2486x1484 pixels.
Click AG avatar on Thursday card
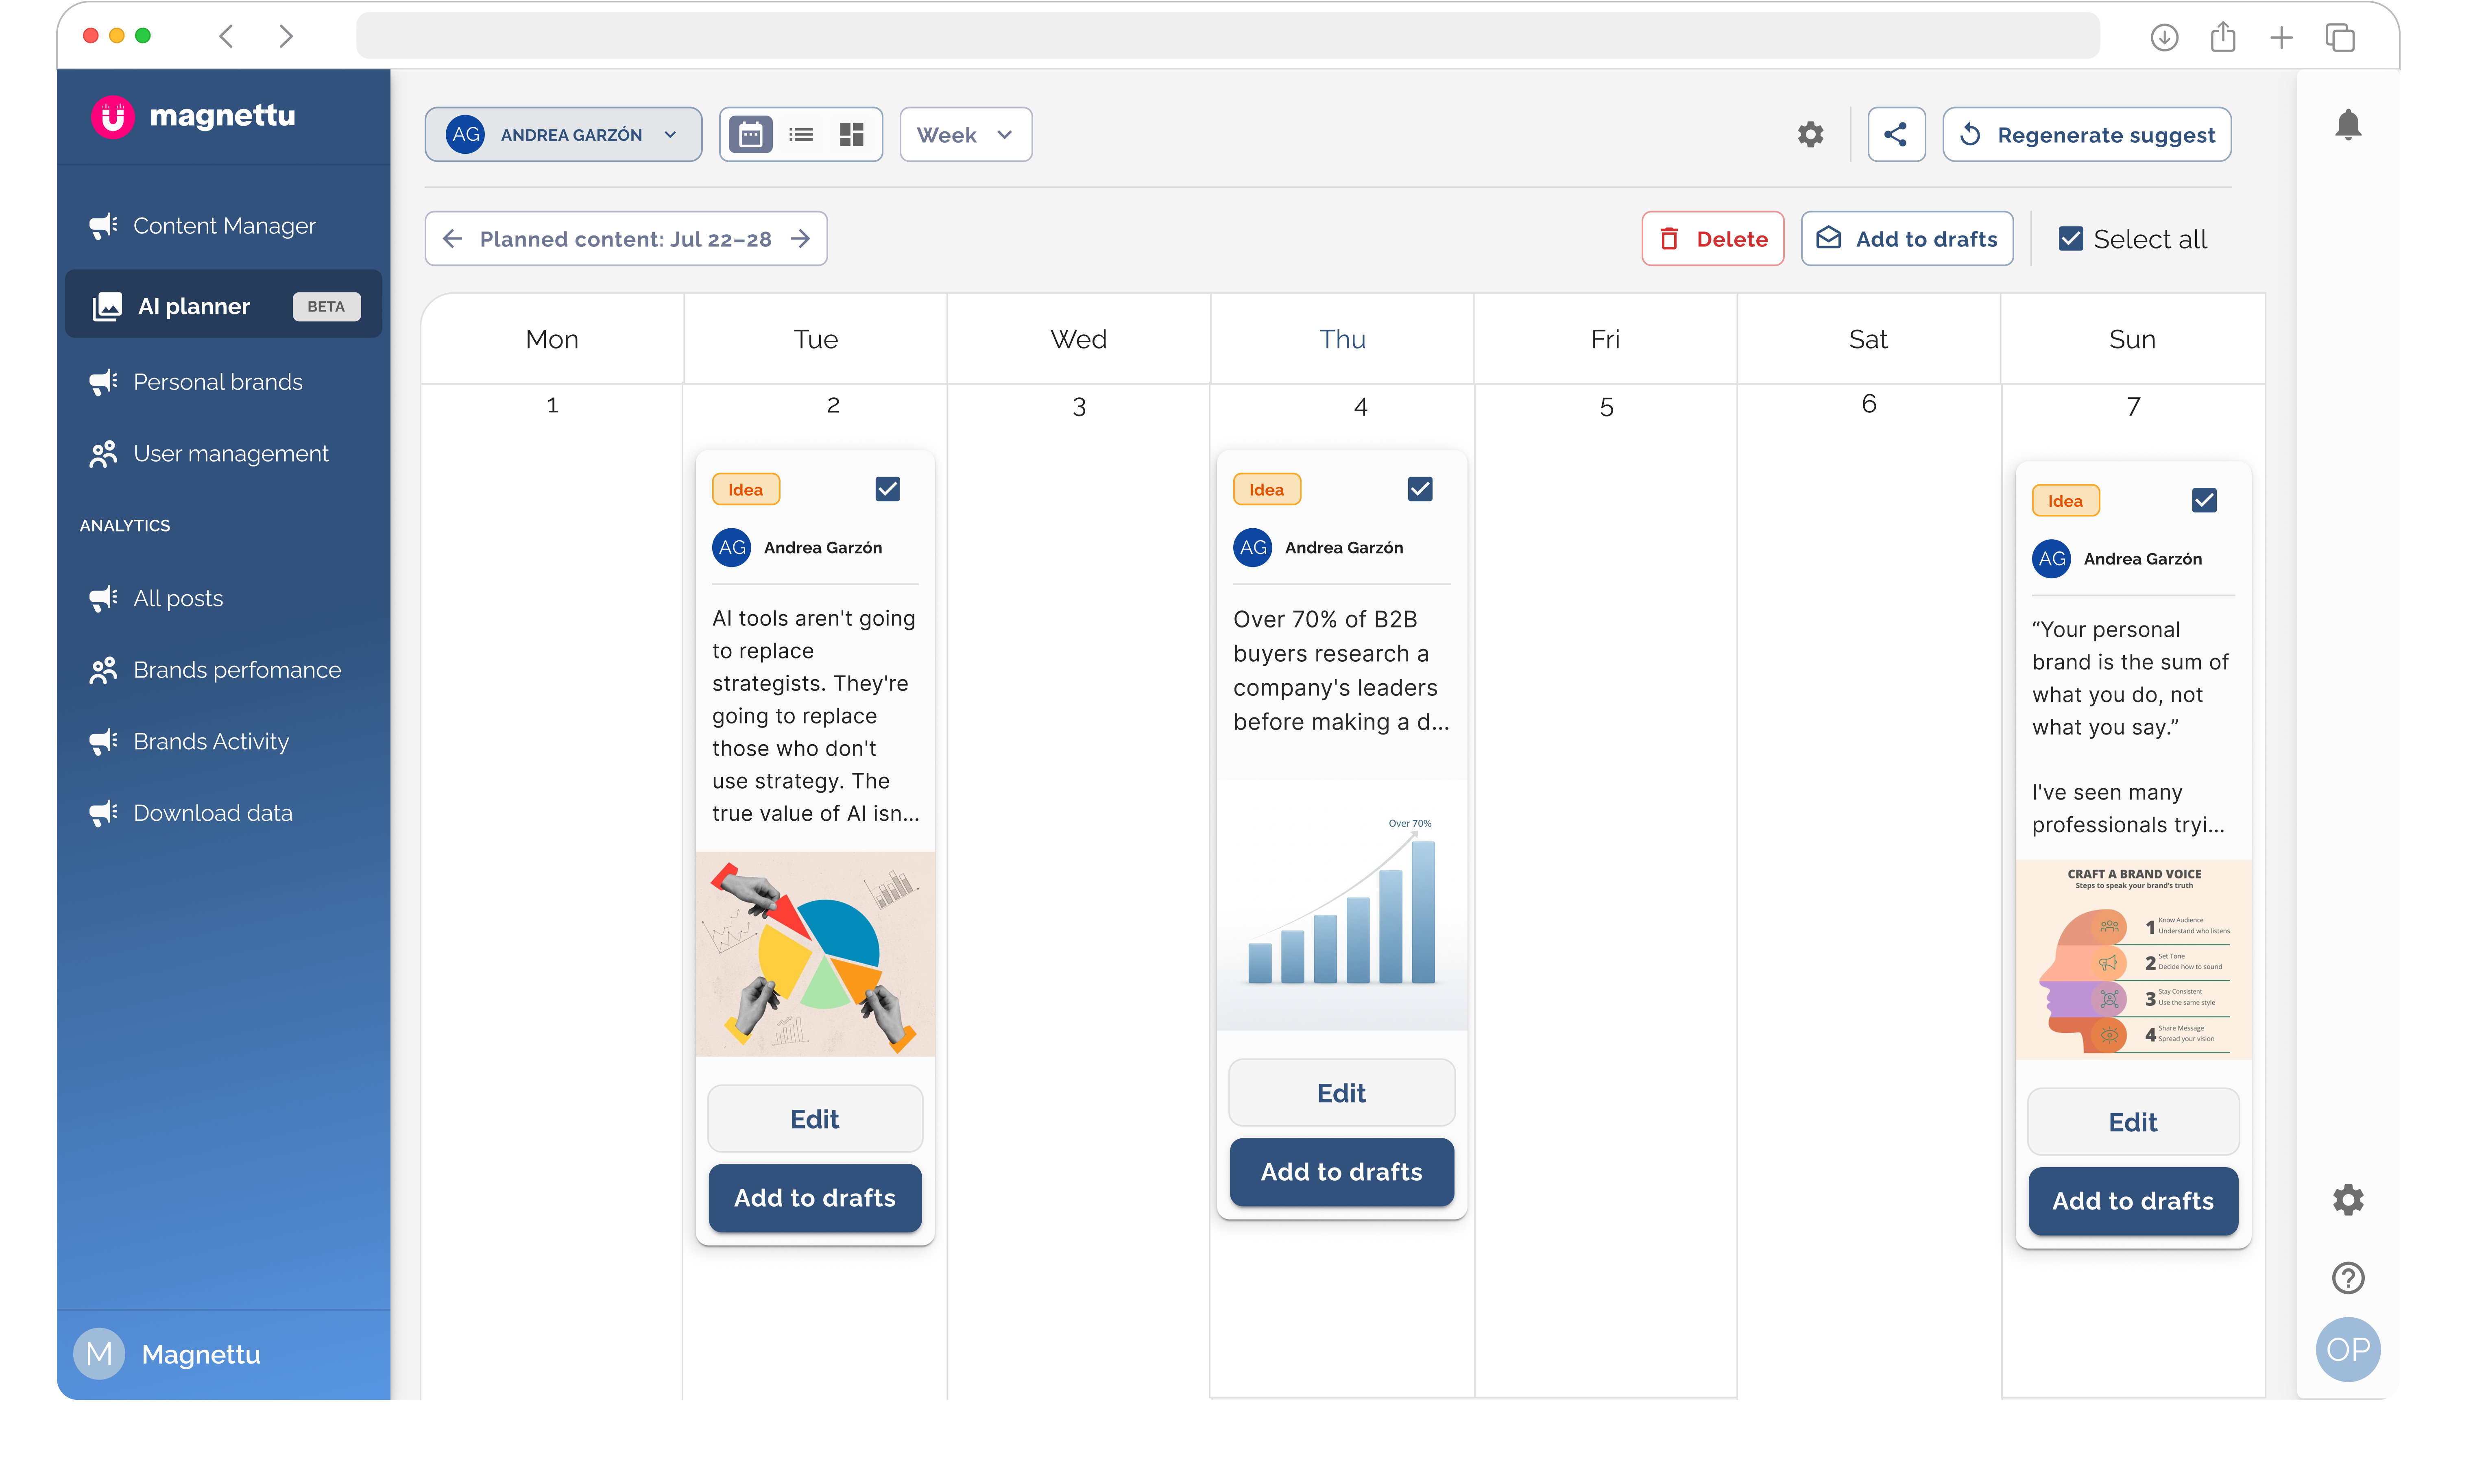pos(1253,547)
